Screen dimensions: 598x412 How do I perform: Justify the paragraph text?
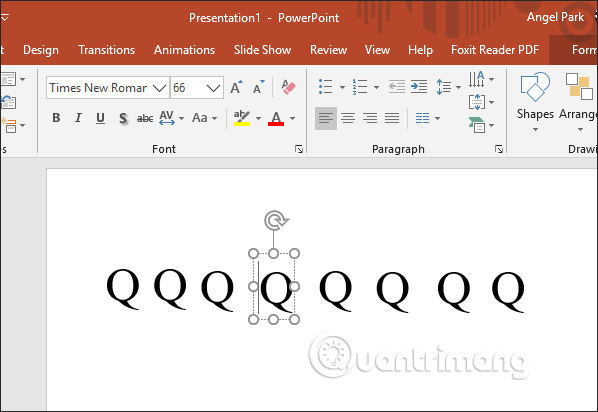pyautogui.click(x=392, y=118)
